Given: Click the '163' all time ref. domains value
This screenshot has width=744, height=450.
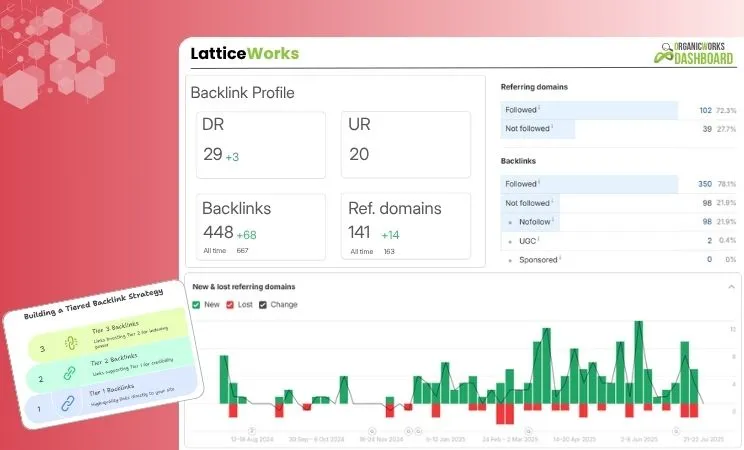Looking at the screenshot, I should click(x=389, y=252).
